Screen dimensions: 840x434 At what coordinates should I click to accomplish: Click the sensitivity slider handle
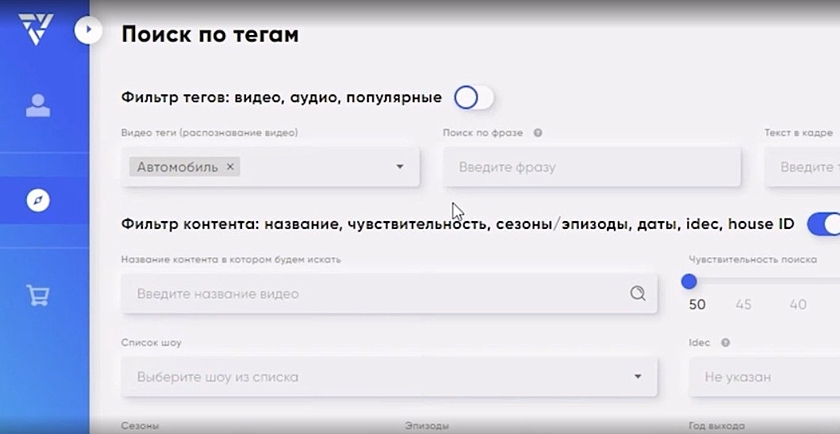click(689, 282)
